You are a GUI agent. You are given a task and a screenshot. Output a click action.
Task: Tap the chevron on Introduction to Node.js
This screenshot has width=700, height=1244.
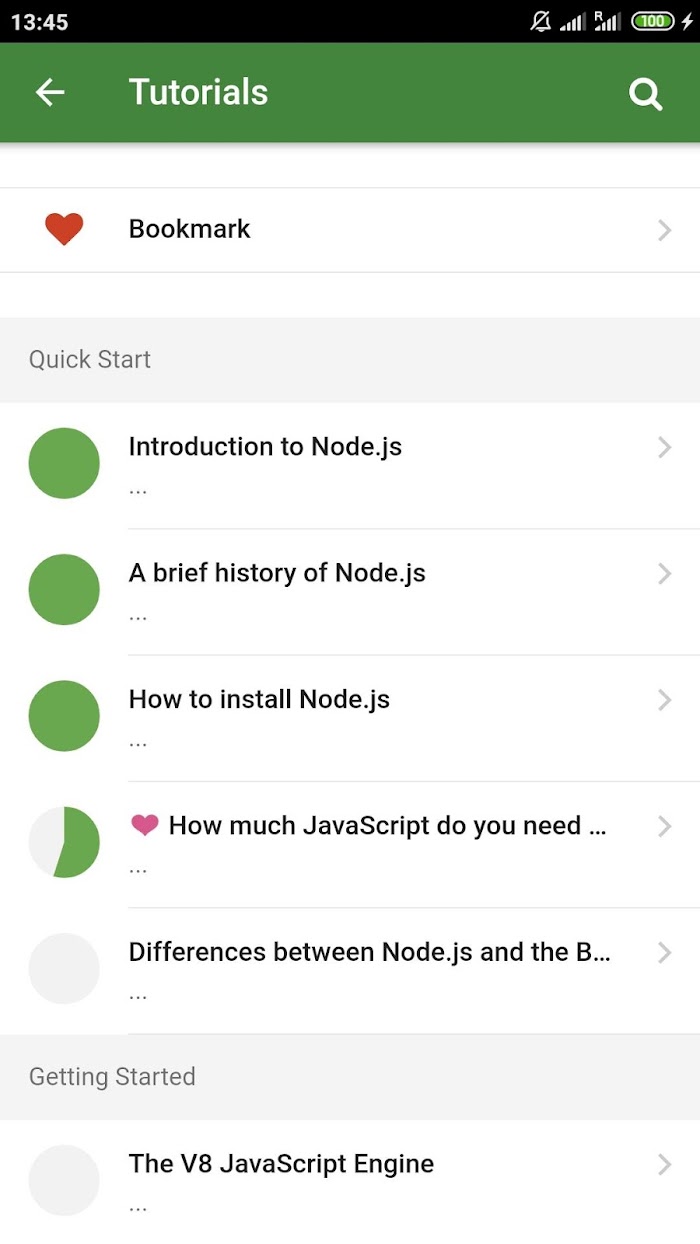tap(665, 447)
